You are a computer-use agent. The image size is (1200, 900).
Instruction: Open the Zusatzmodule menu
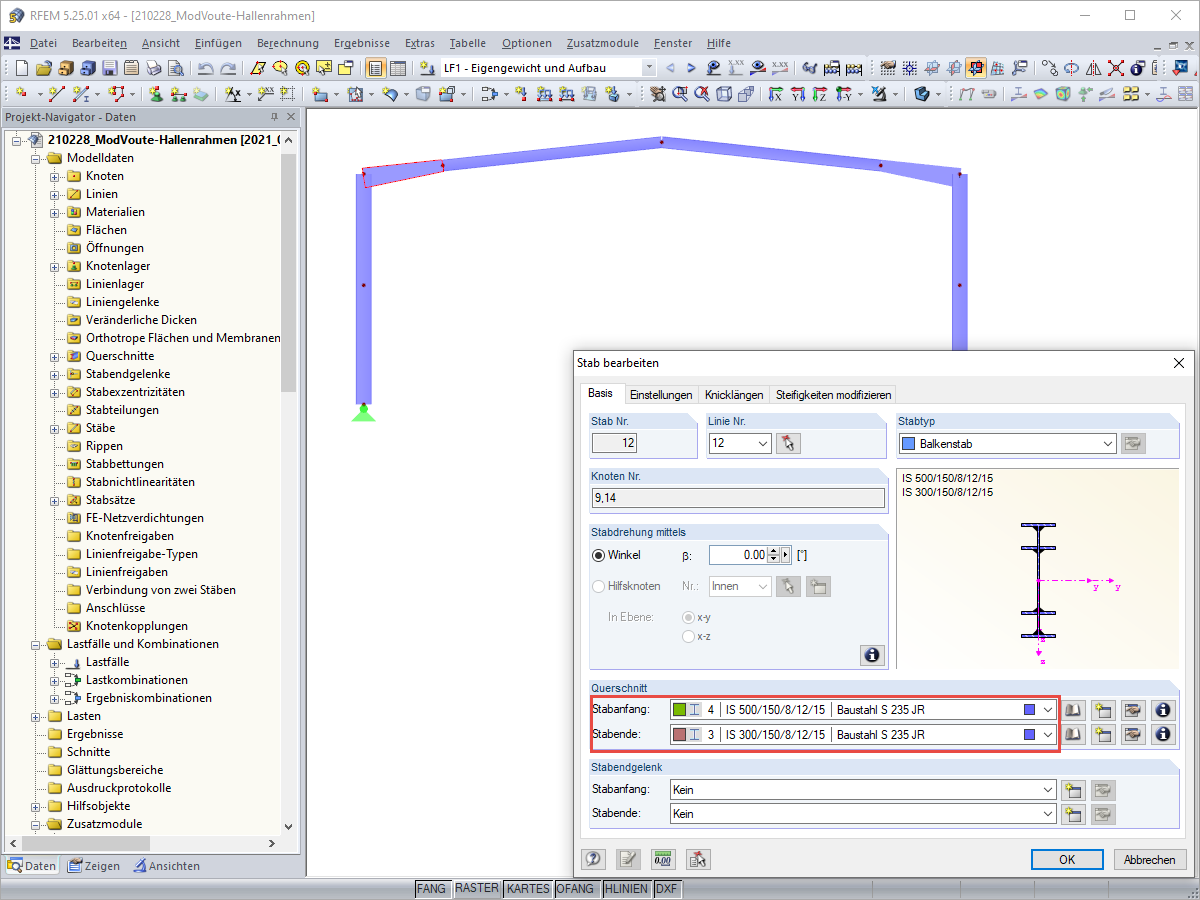[602, 43]
